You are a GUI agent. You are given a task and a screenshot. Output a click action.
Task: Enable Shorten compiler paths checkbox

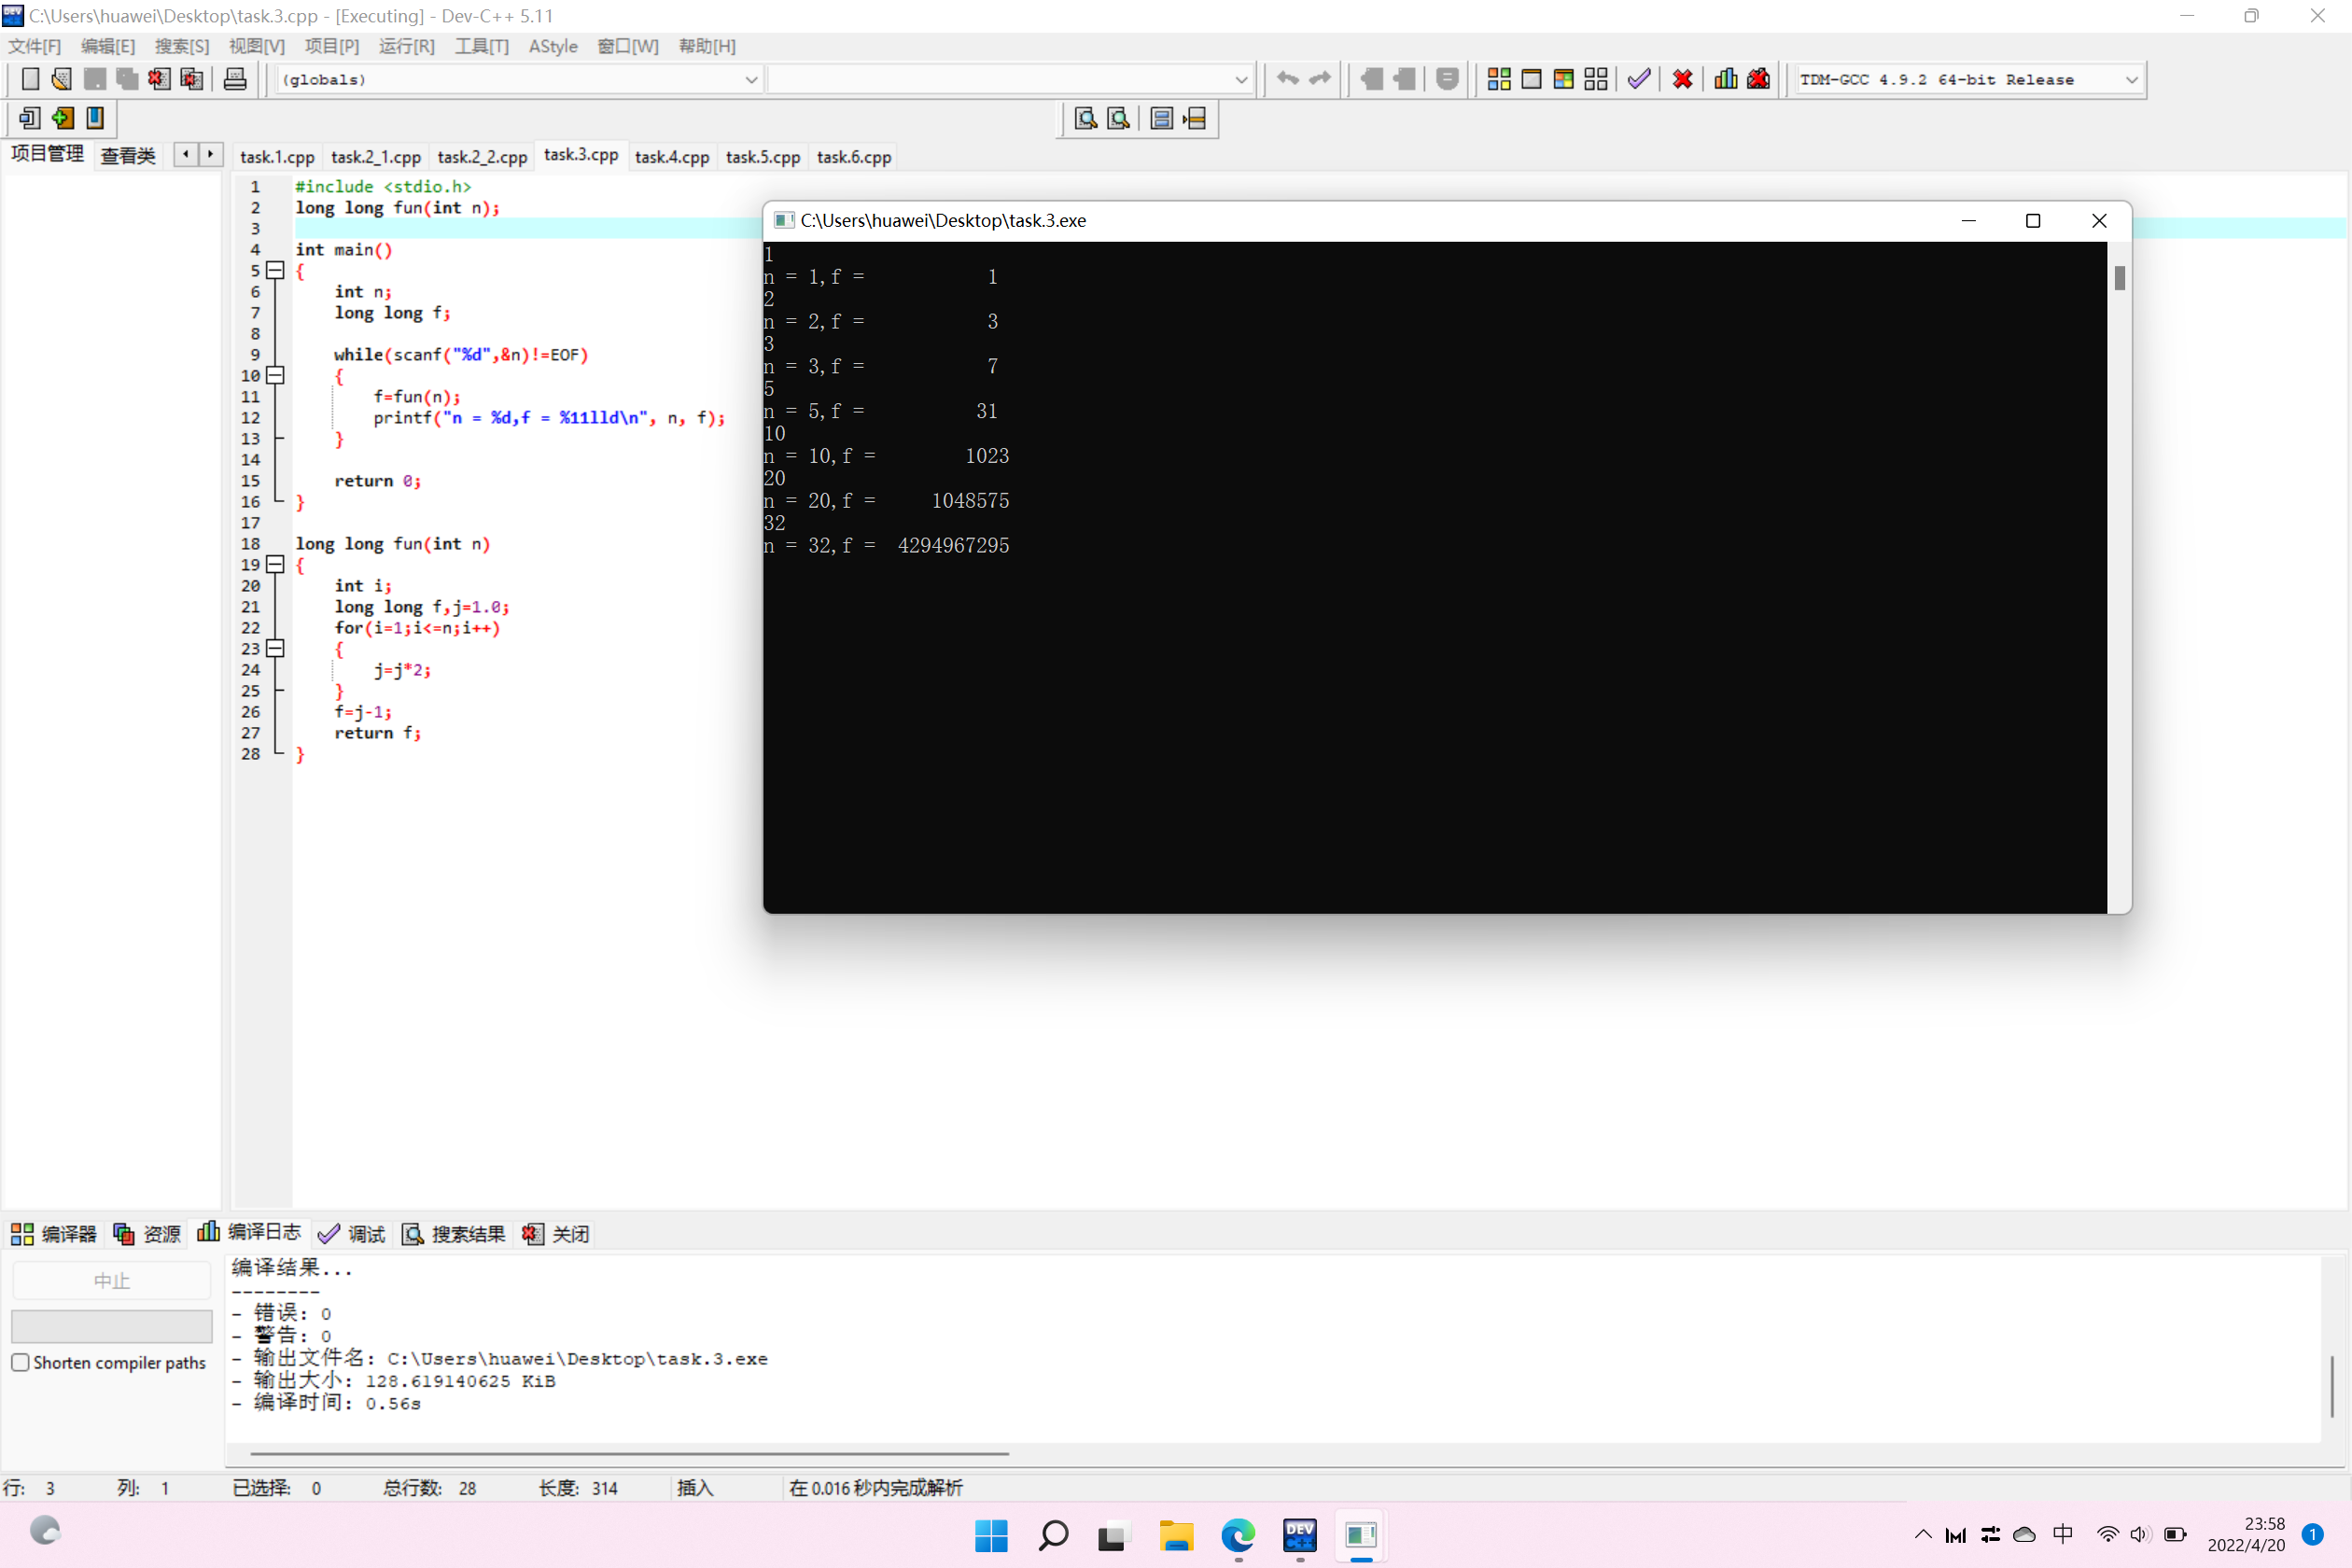[x=20, y=1362]
